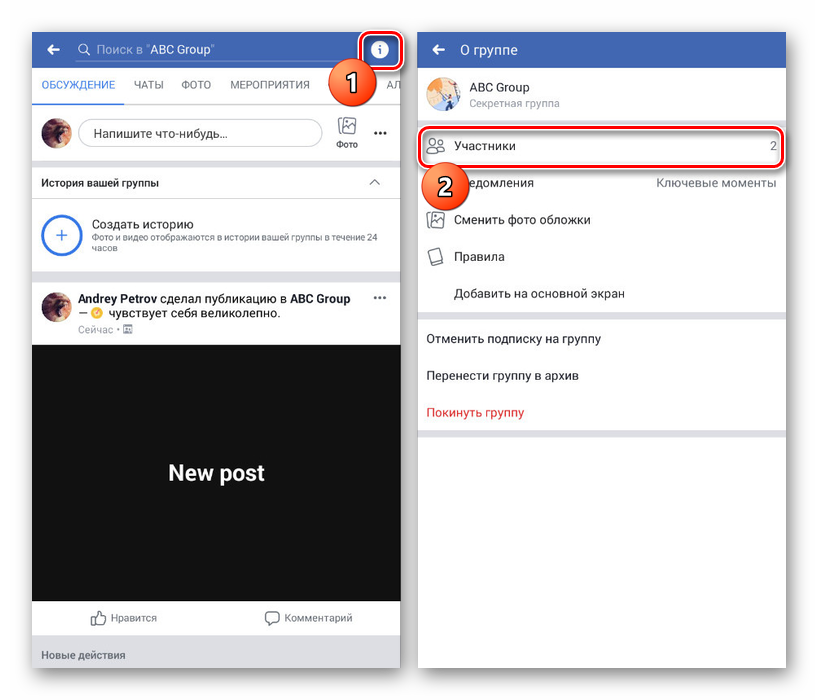Screen dimensions: 818x700
Task: Choose 'Отменить подписку на группу'
Action: pyautogui.click(x=513, y=339)
